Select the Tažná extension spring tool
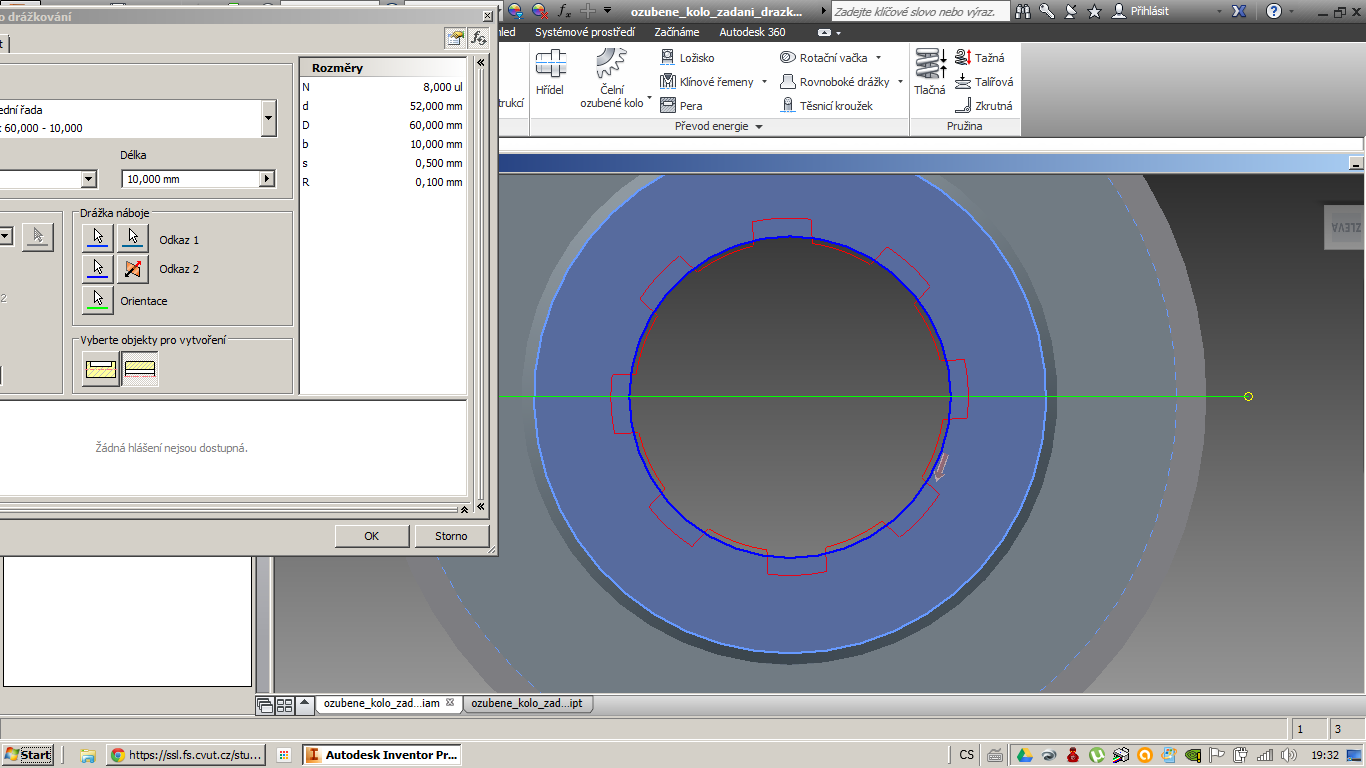The width and height of the screenshot is (1366, 768). pos(980,58)
